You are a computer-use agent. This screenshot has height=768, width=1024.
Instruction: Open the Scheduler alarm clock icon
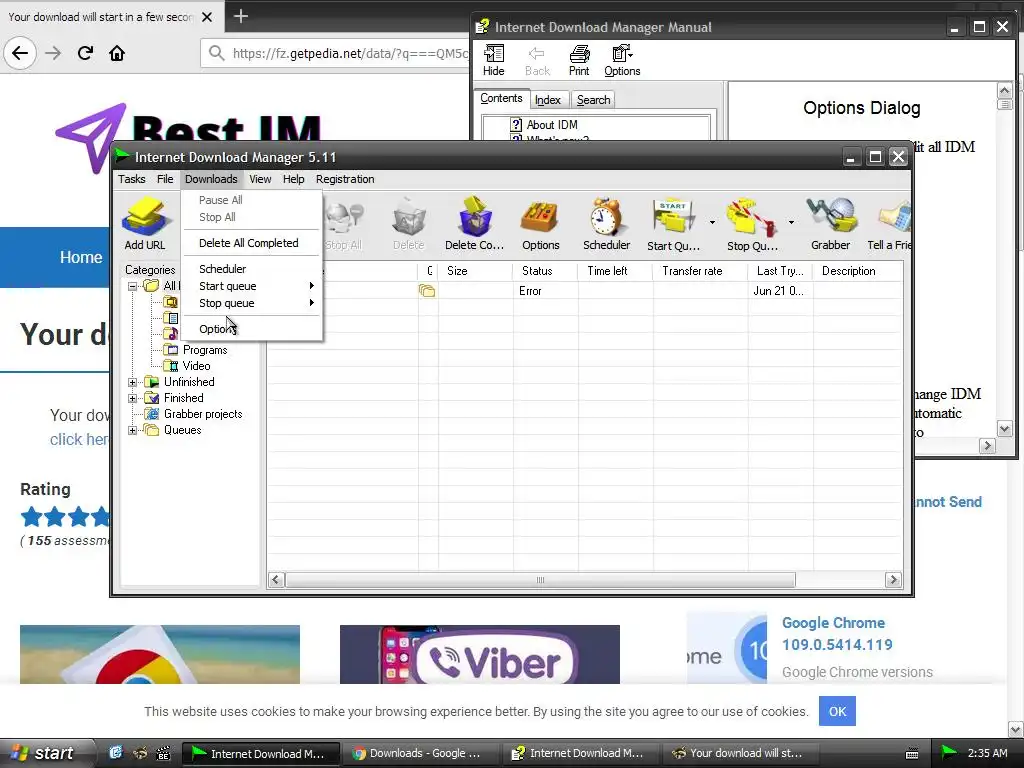[606, 224]
